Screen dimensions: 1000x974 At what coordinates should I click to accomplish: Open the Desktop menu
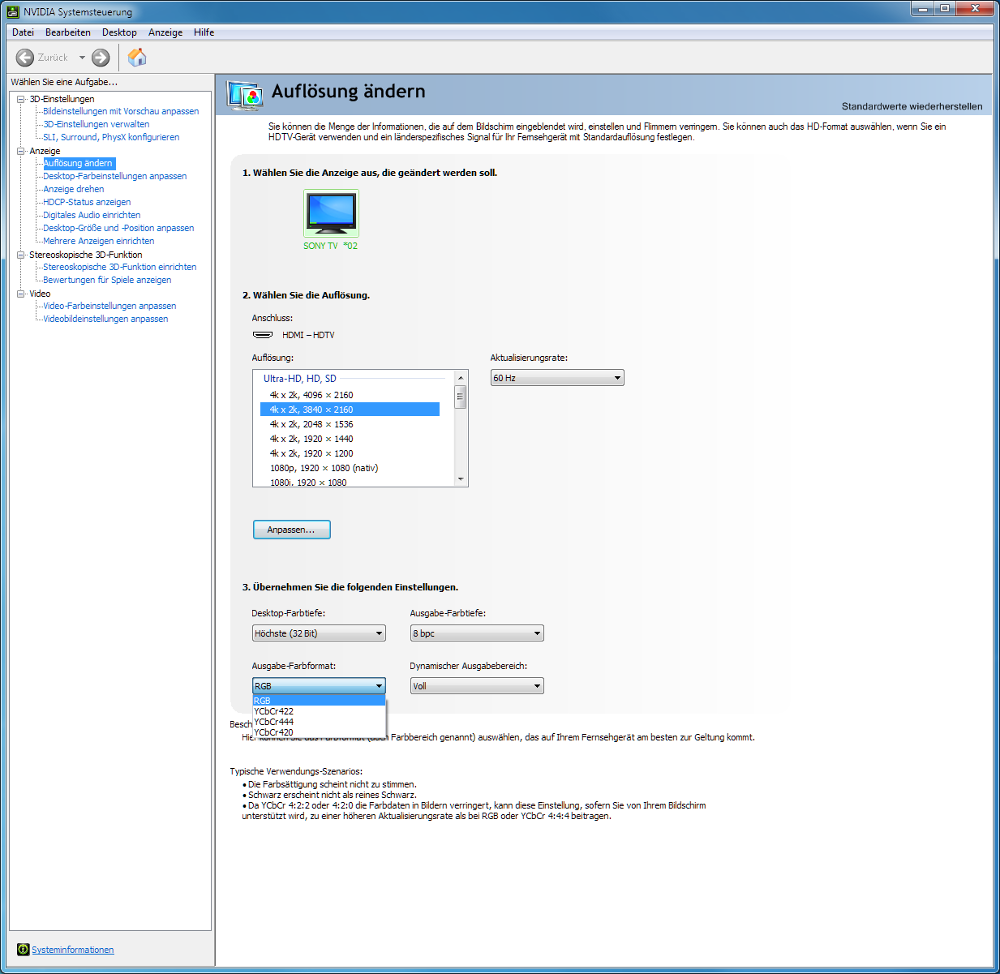click(x=119, y=33)
